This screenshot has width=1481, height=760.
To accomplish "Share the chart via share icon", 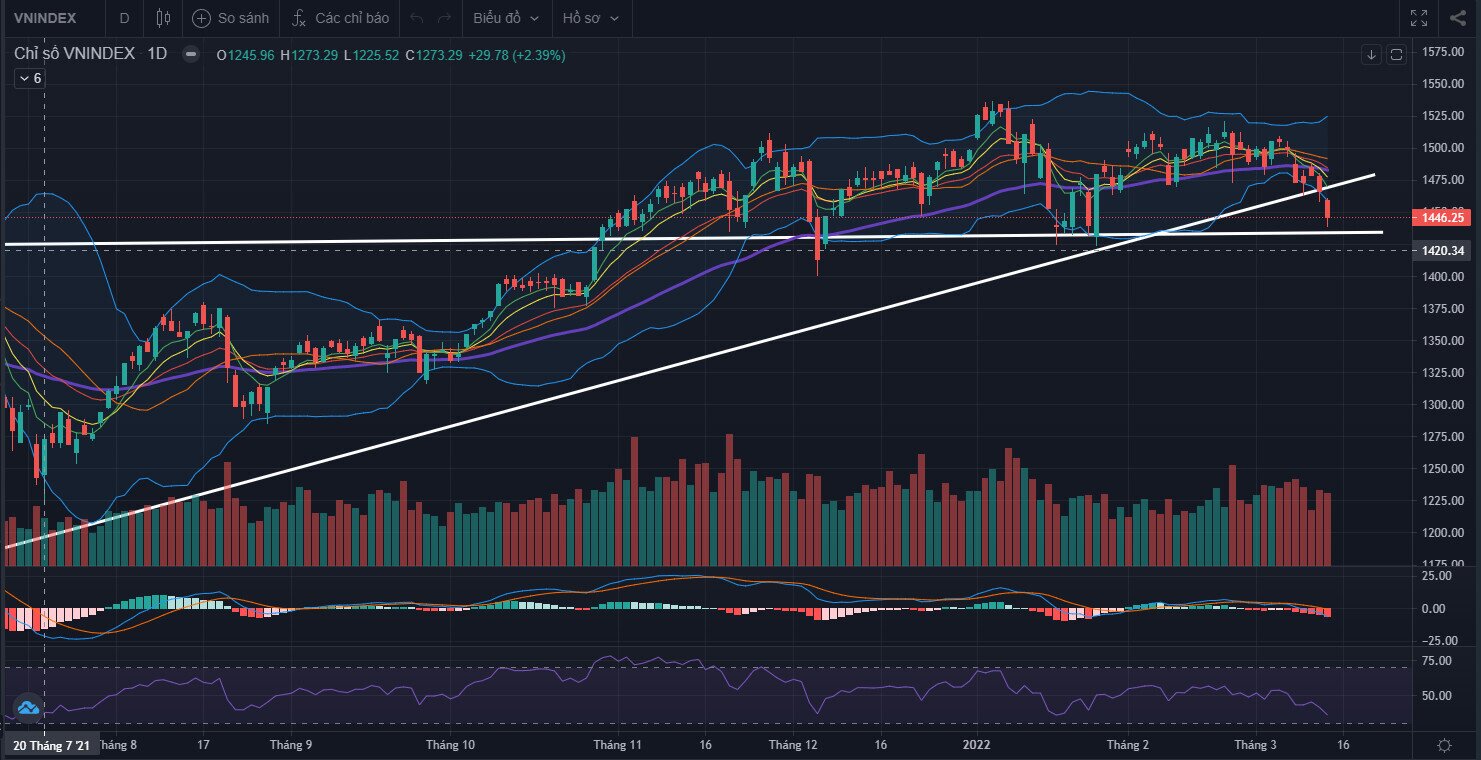I will (x=1457, y=18).
